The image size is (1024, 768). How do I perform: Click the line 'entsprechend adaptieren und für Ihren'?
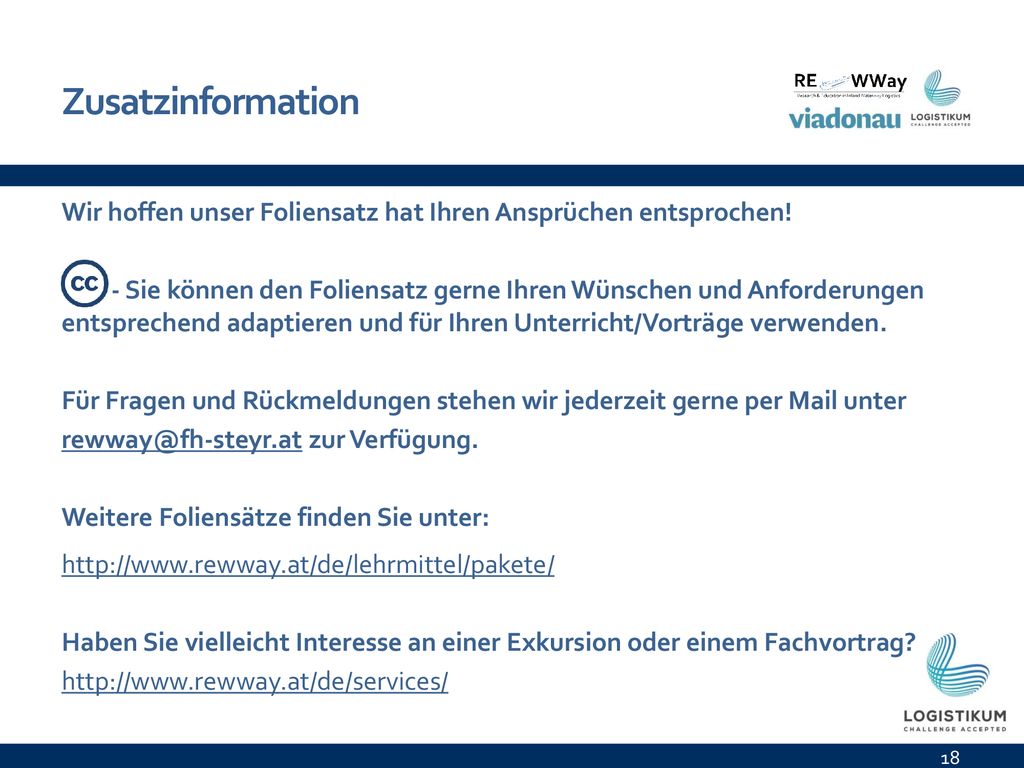(x=474, y=323)
